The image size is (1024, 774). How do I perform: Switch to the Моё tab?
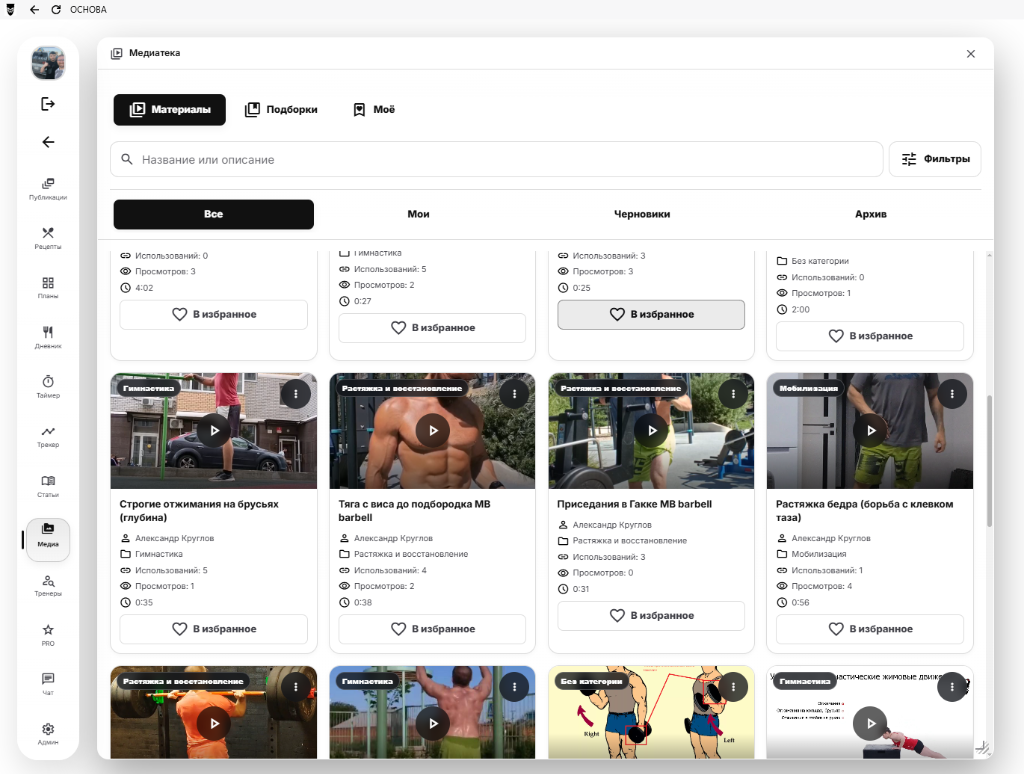click(x=374, y=109)
